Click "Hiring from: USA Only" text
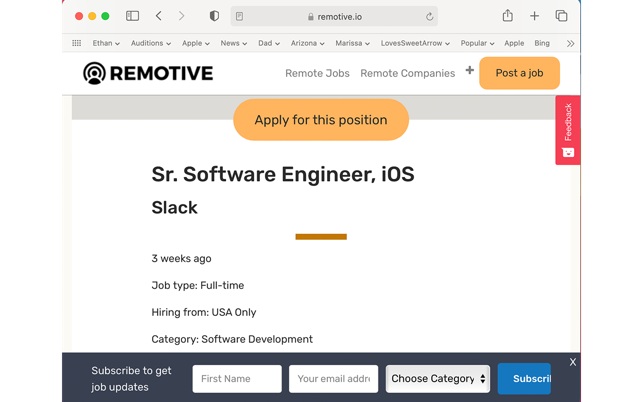The height and width of the screenshot is (402, 643). pyautogui.click(x=204, y=313)
